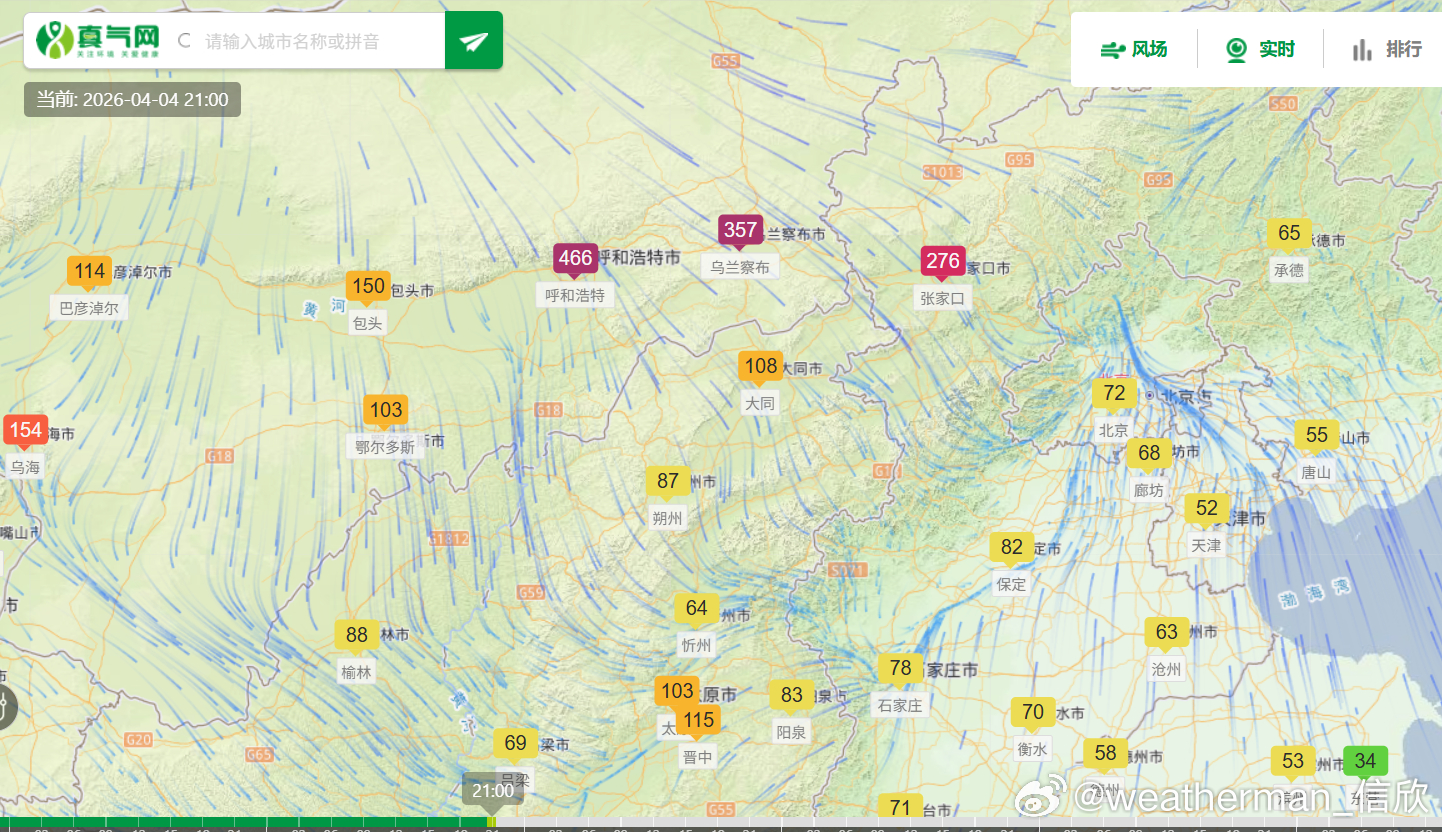Click the 87 AQI marker for 朔州
Screen dimensions: 1442x832
tap(668, 481)
